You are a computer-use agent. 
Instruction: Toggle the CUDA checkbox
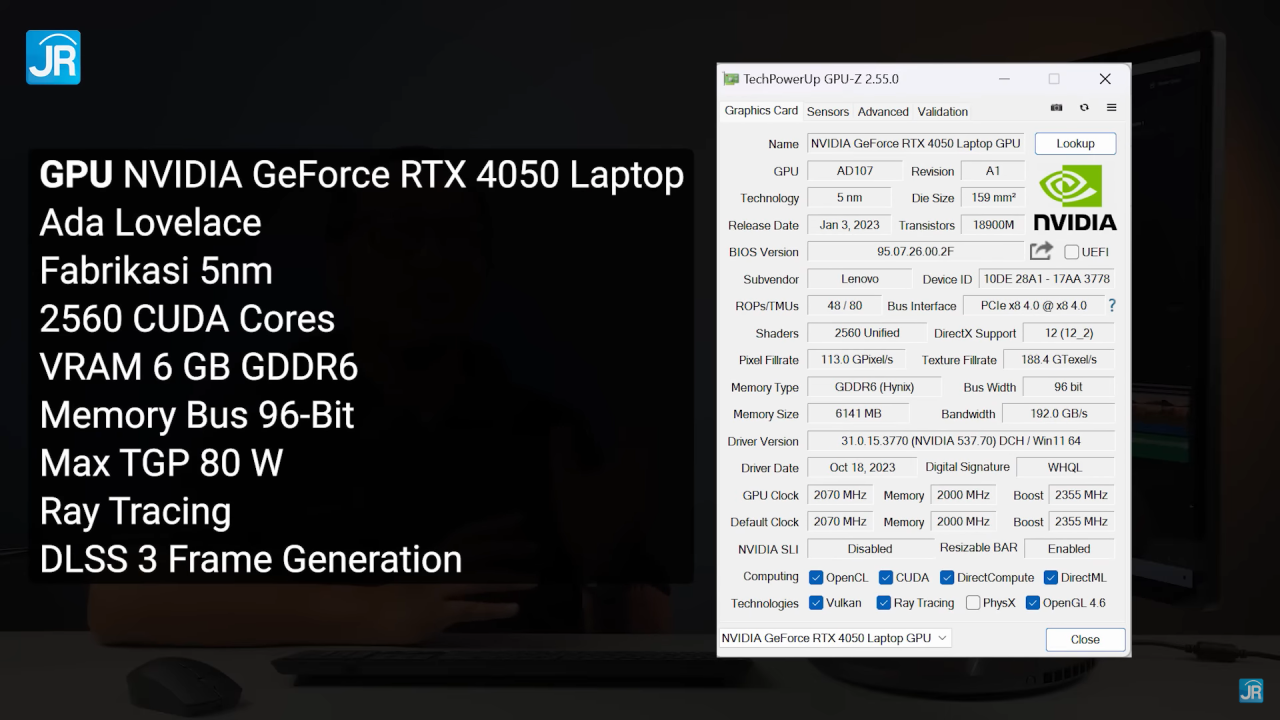pyautogui.click(x=886, y=577)
